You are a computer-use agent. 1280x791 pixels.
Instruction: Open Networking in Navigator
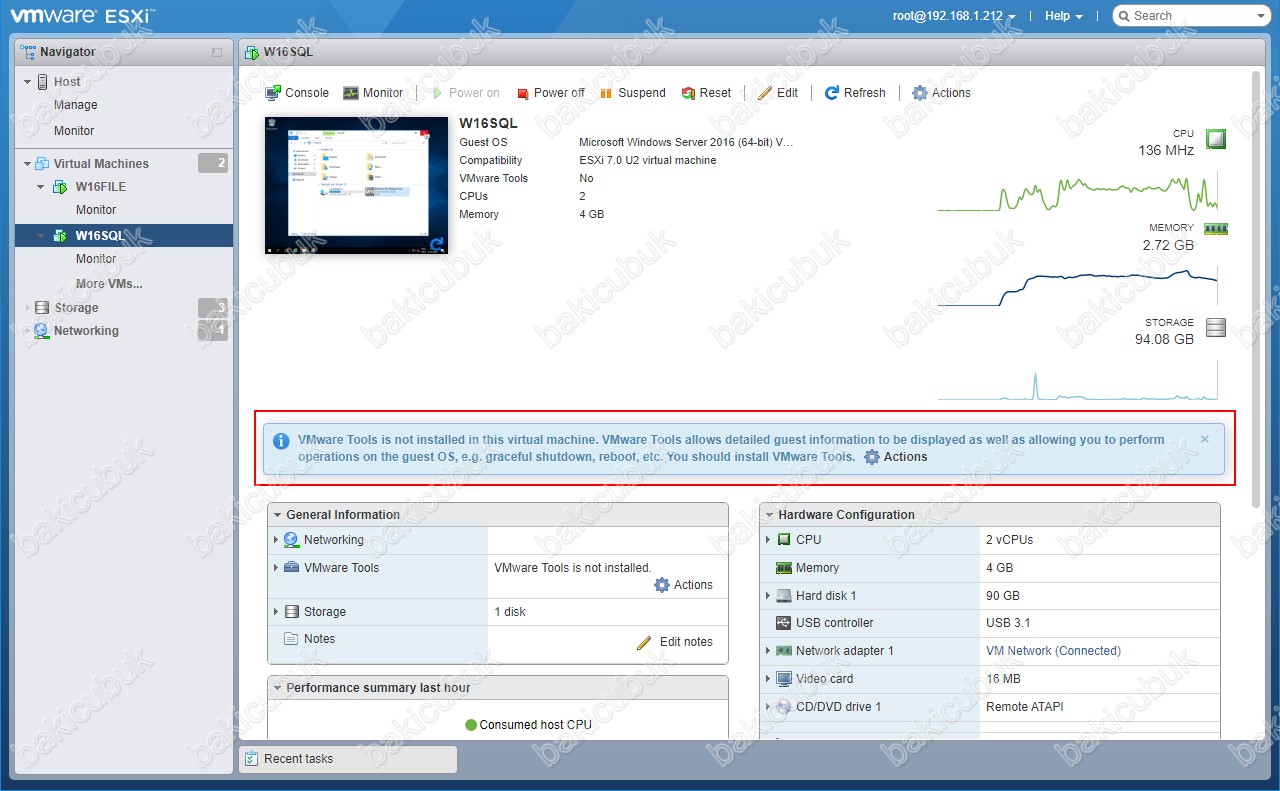(x=86, y=331)
